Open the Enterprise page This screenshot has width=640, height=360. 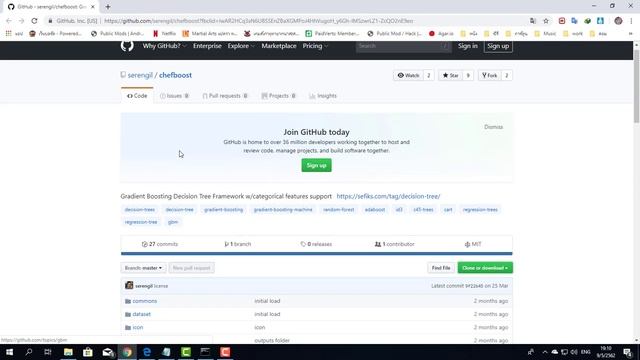click(207, 46)
